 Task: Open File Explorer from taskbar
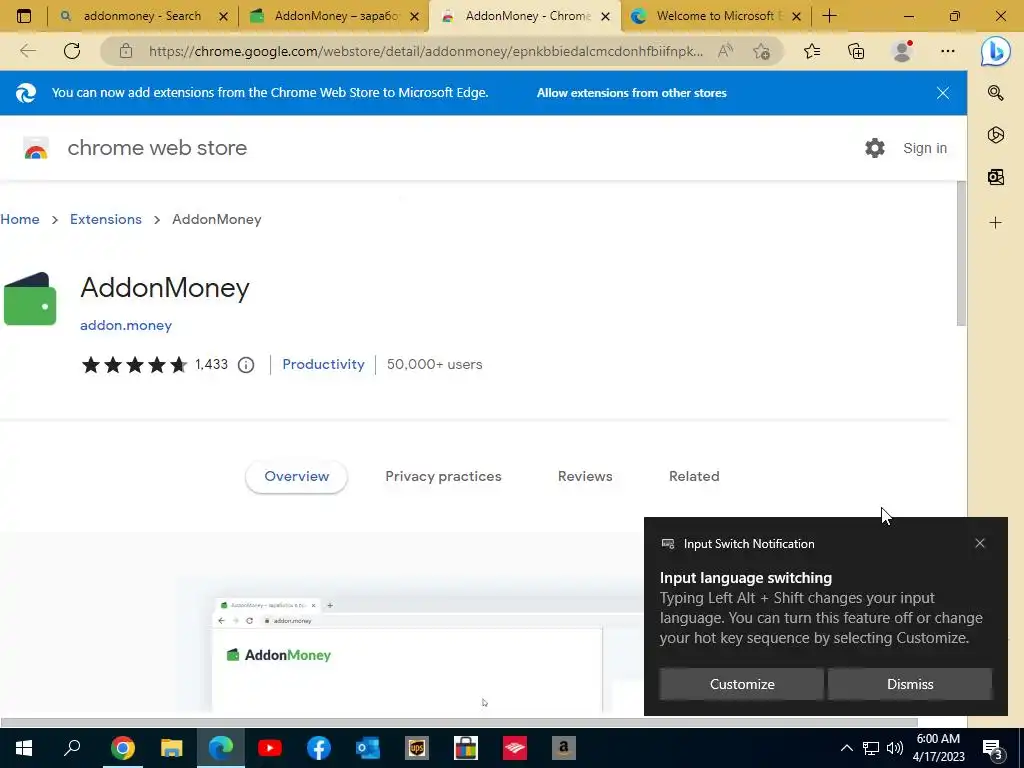click(172, 748)
